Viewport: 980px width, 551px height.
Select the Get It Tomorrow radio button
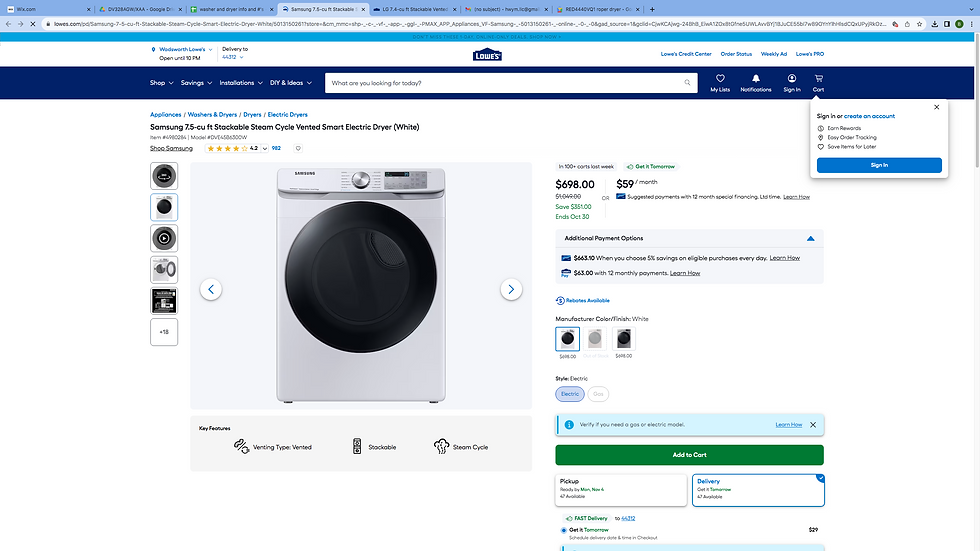563,530
